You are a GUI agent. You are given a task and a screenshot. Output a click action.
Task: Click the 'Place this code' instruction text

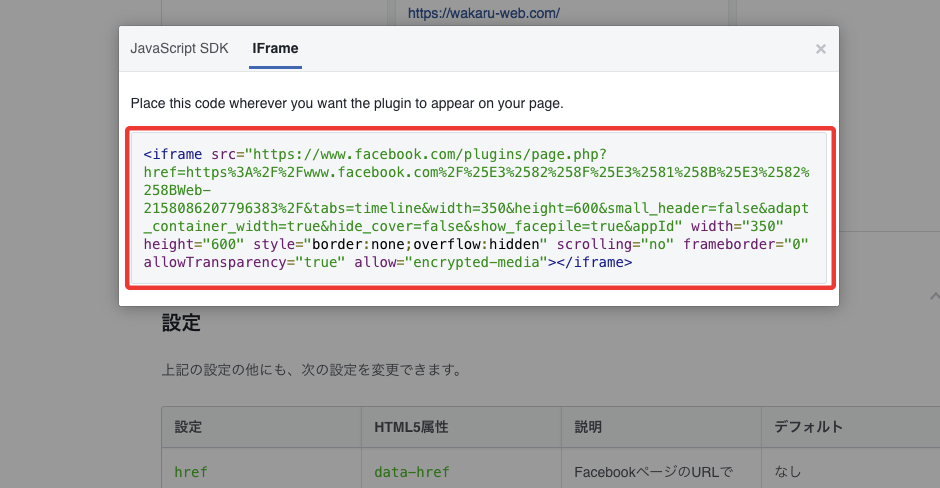point(347,103)
